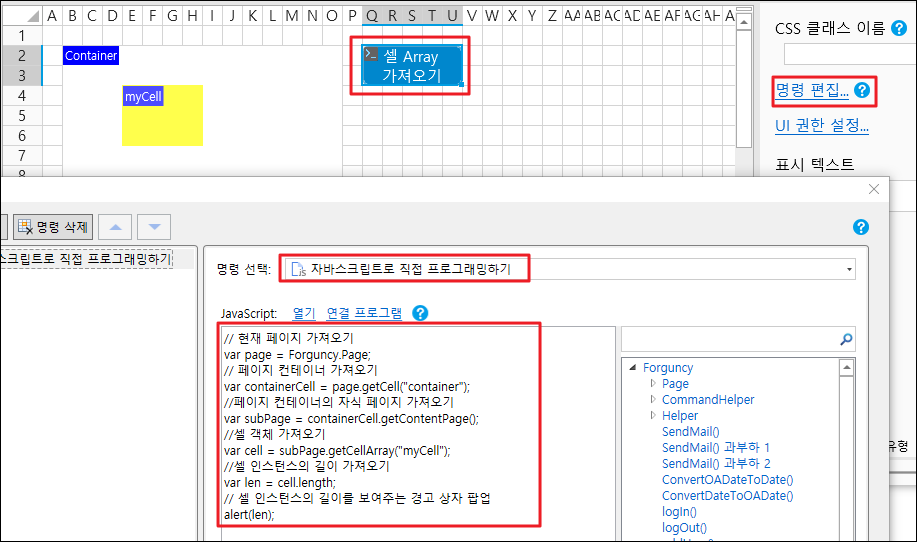Expand the CommandHelper tree node
The height and width of the screenshot is (542, 917).
click(x=653, y=400)
